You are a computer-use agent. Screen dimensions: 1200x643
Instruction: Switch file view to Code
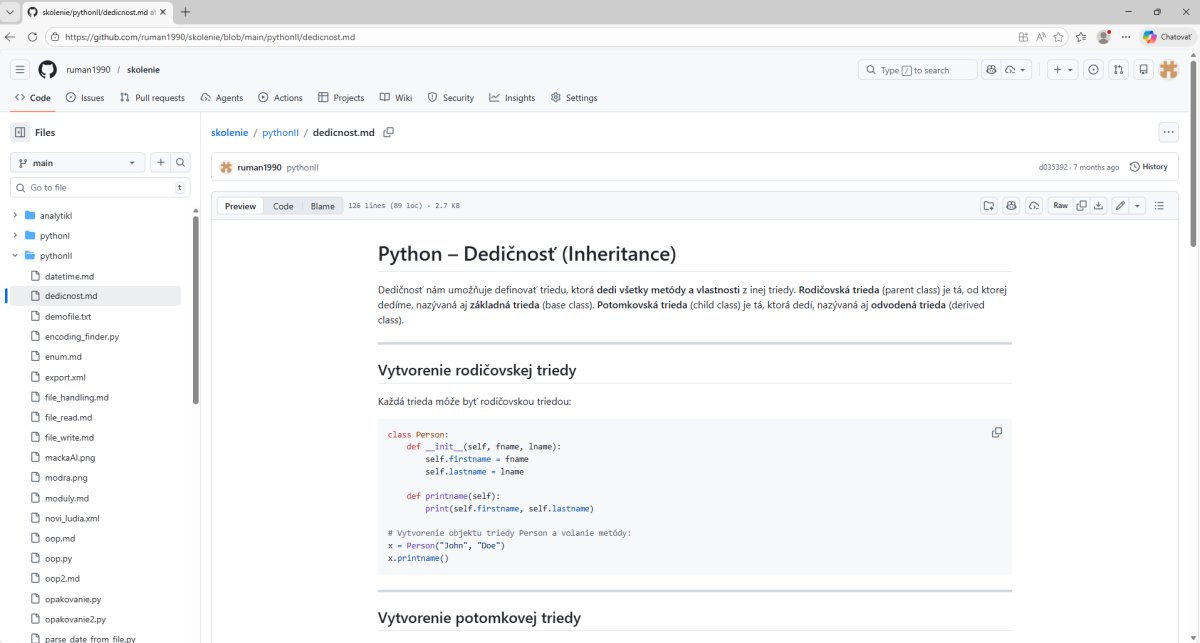pyautogui.click(x=283, y=206)
